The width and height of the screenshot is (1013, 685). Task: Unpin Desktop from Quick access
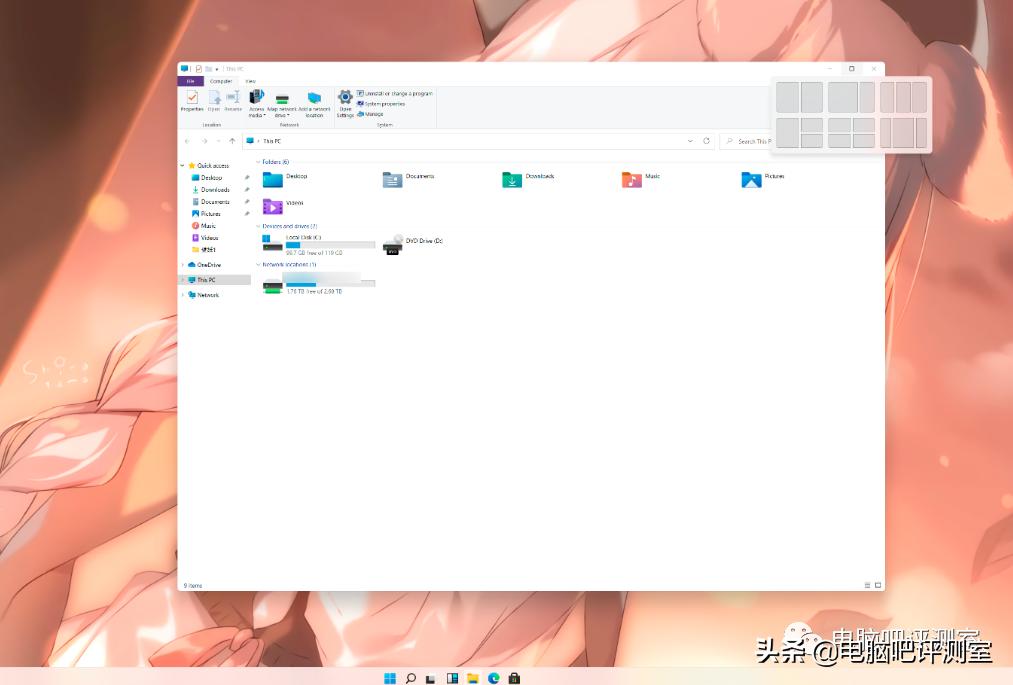pos(247,177)
